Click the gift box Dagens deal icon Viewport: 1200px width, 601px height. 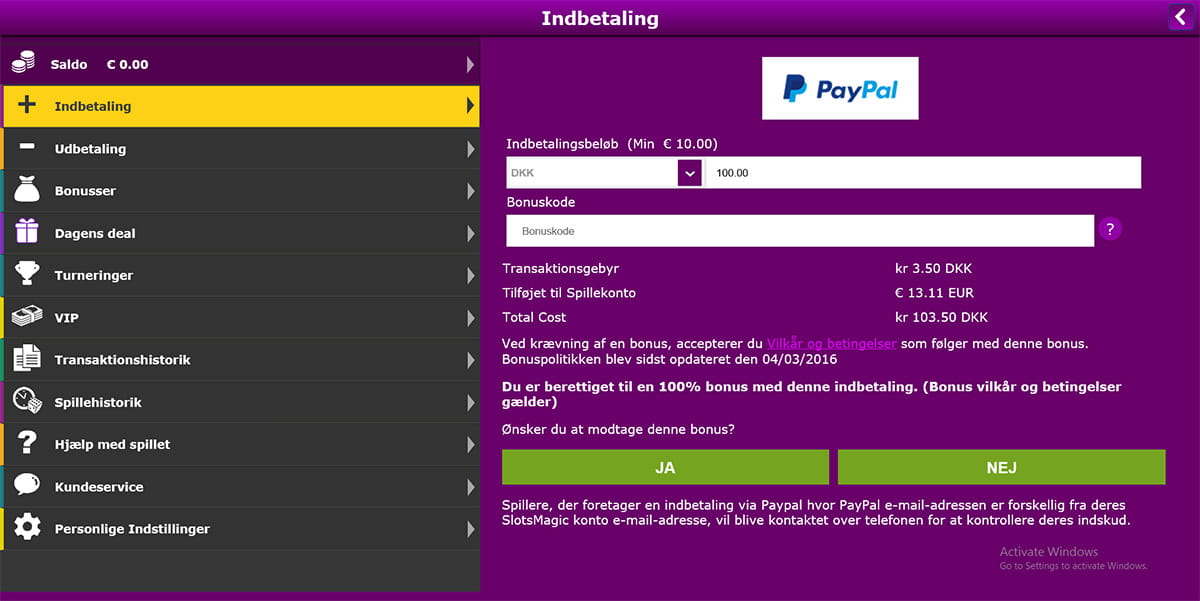pos(27,232)
